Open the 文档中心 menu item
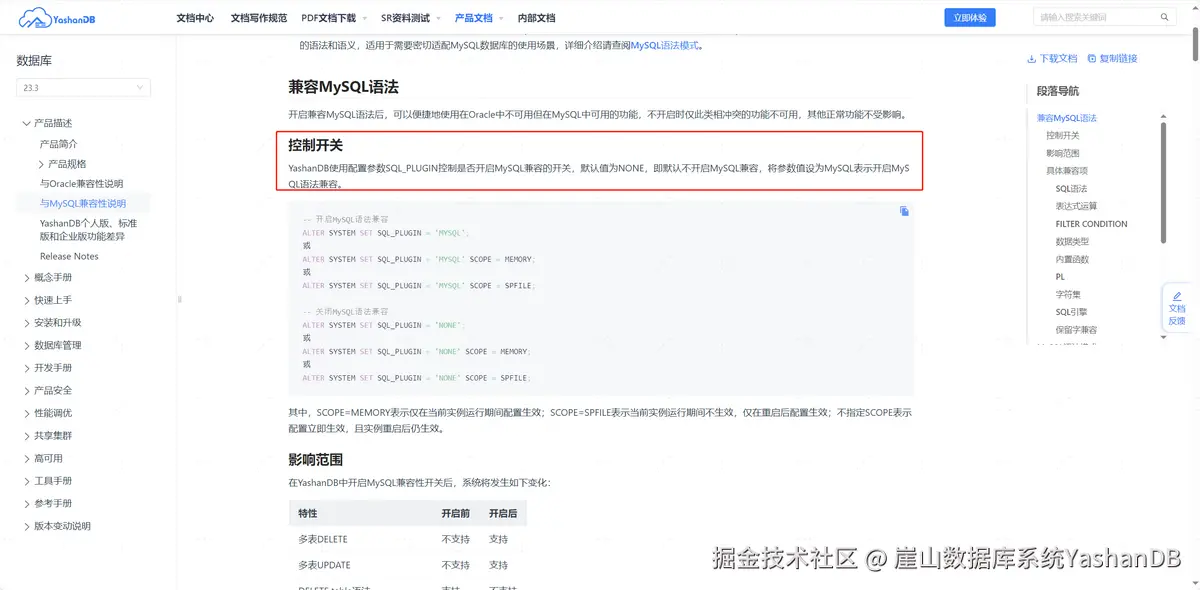The width and height of the screenshot is (1200, 590). tap(195, 18)
